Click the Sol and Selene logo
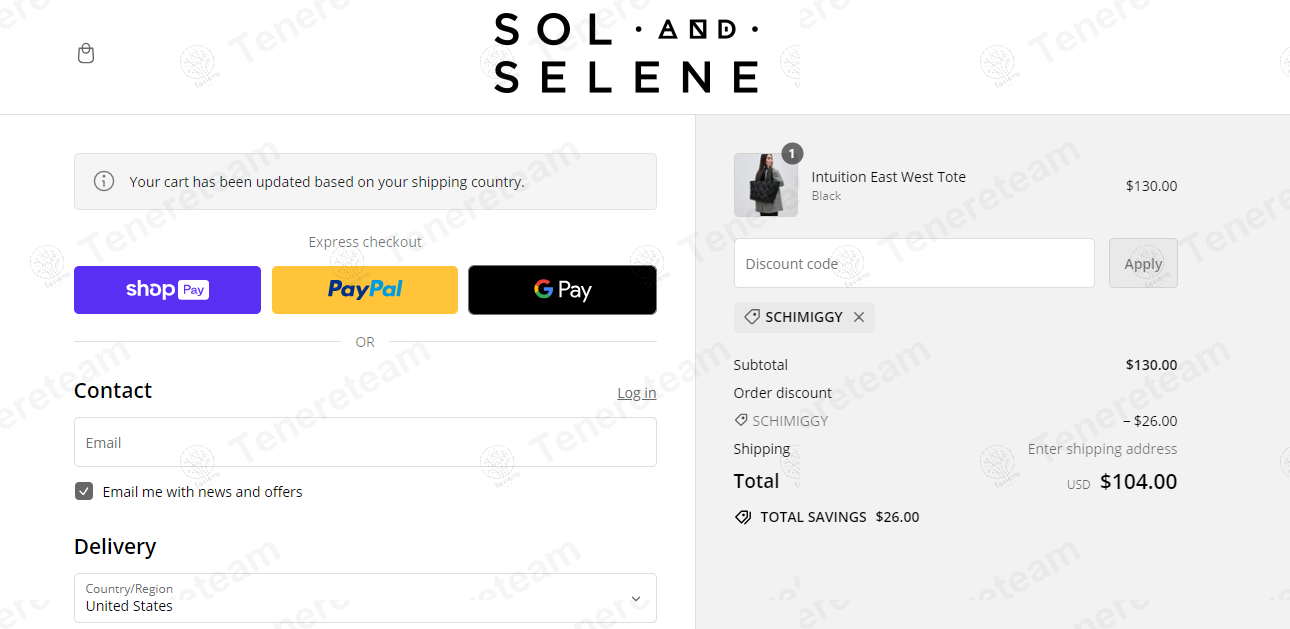This screenshot has height=629, width=1290. (x=627, y=54)
